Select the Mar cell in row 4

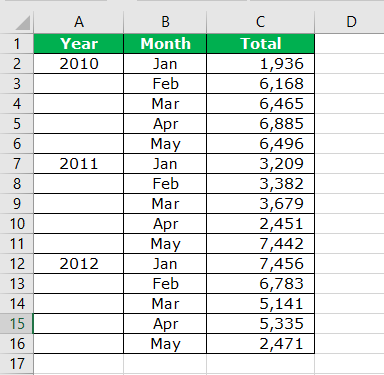tap(165, 104)
